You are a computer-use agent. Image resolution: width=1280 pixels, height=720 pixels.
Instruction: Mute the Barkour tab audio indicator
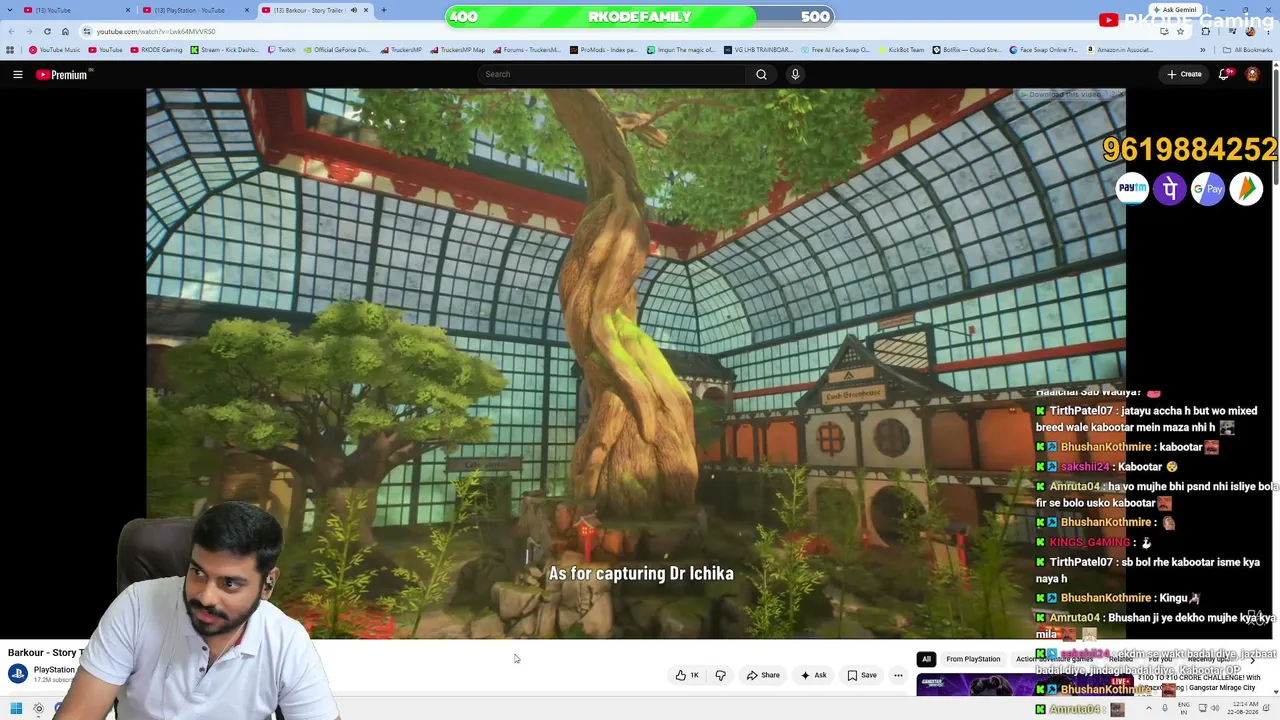point(353,10)
